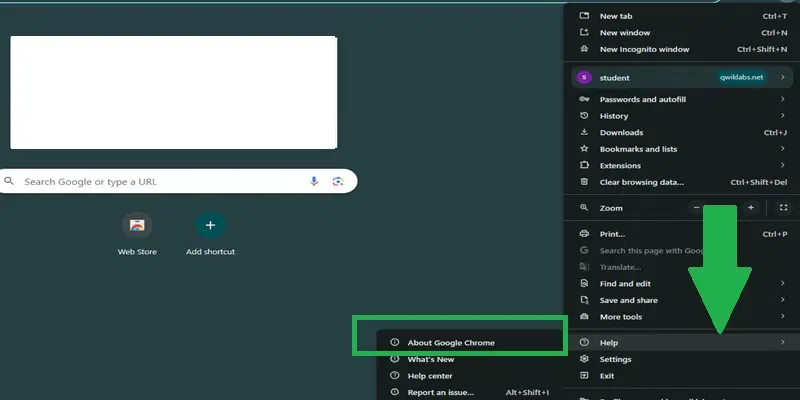The width and height of the screenshot is (800, 400).
Task: Click the Downloads arrow icon
Action: point(584,132)
